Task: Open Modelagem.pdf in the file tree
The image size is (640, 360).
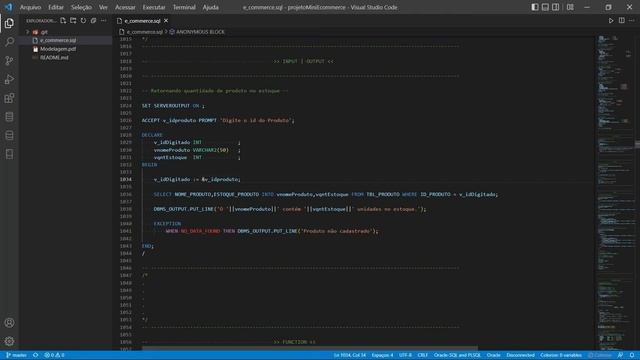Action: (58, 49)
